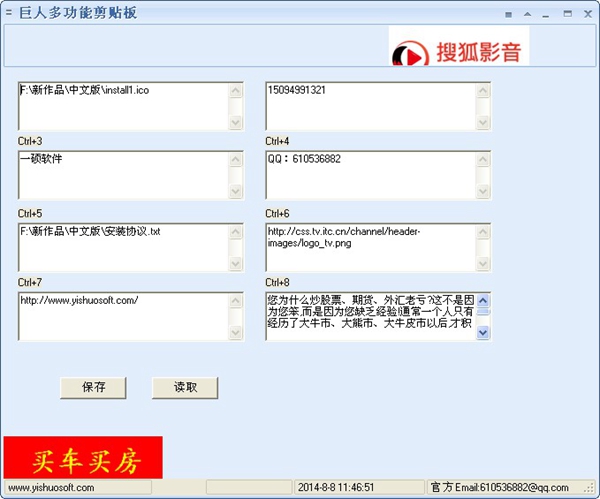
Task: Close the 巨人多功能剪贴板 window
Action: [586, 13]
